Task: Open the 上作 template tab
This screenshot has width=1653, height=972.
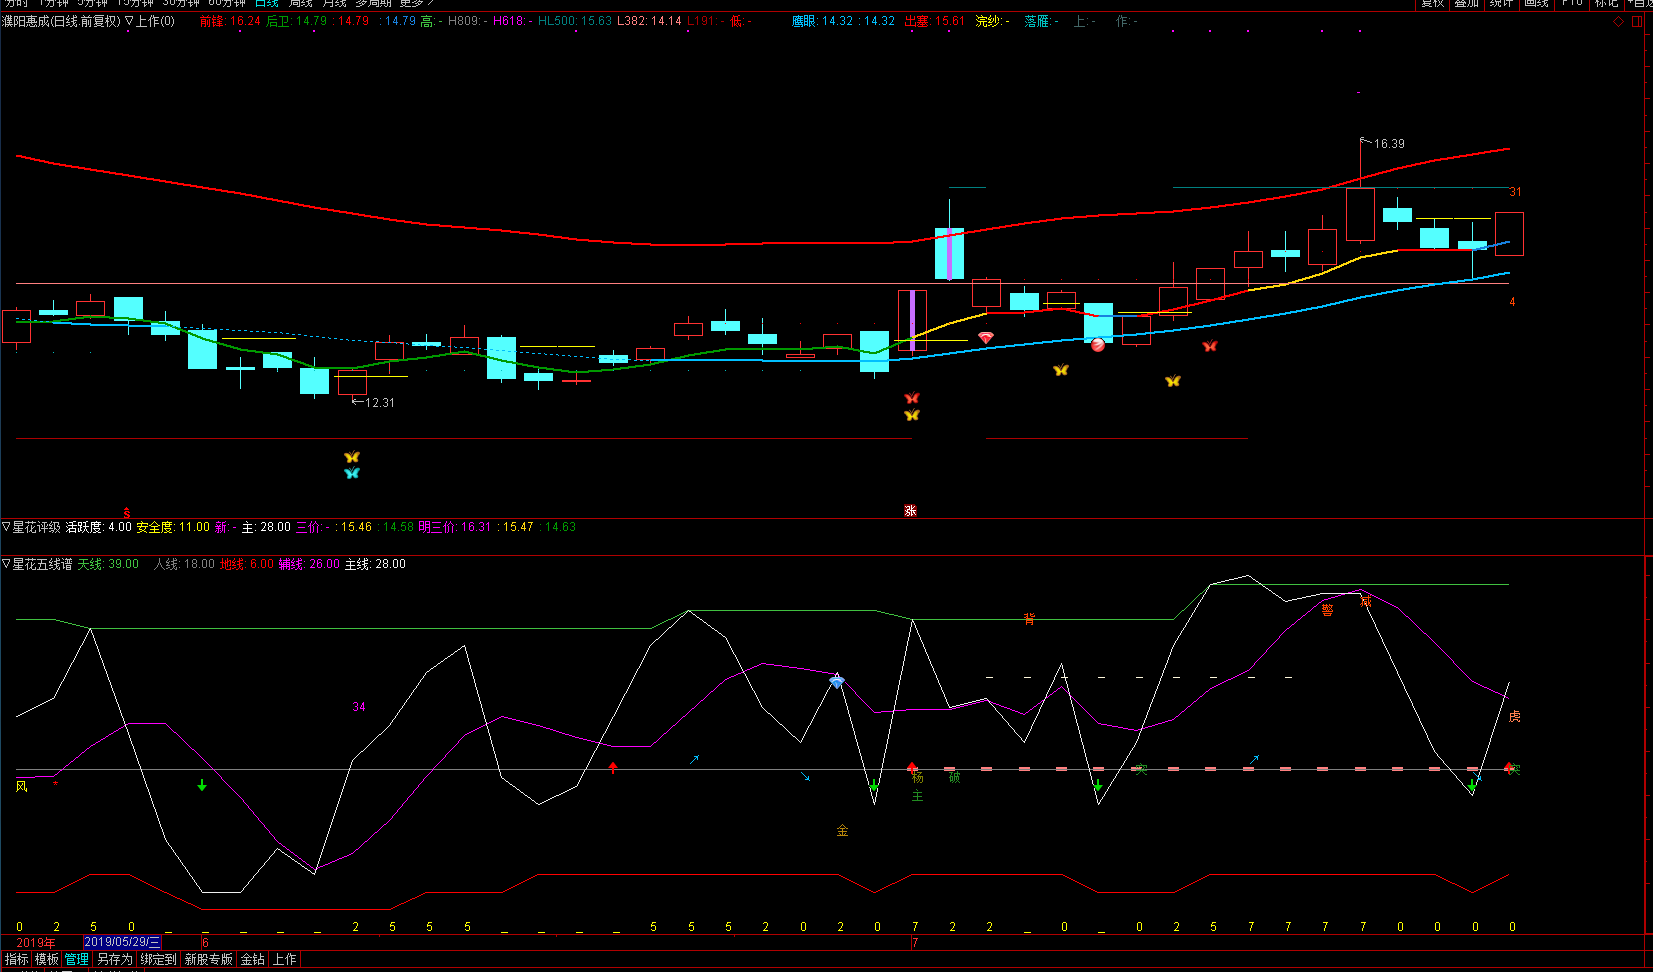Action: (285, 959)
